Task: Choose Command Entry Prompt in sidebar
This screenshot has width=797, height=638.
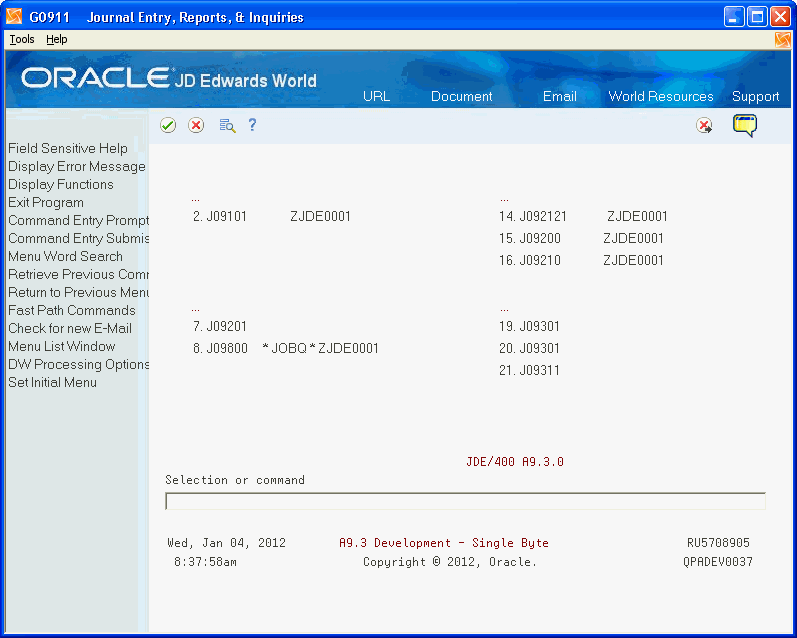Action: coord(78,221)
